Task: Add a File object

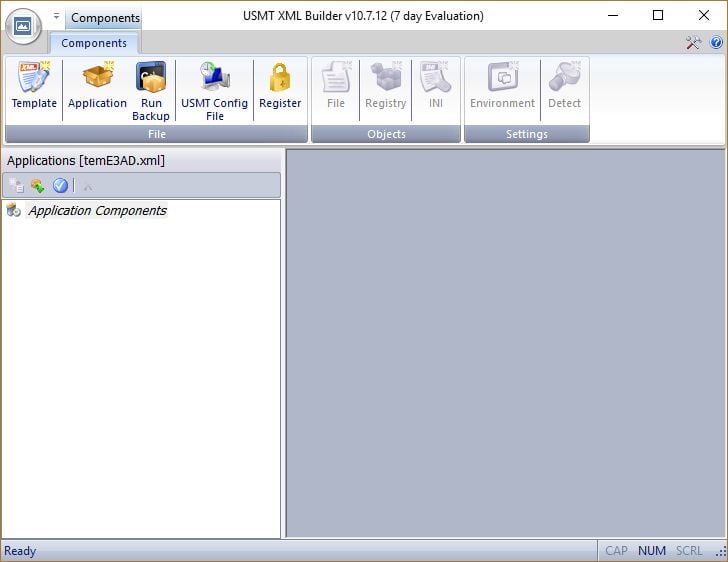Action: [x=336, y=87]
